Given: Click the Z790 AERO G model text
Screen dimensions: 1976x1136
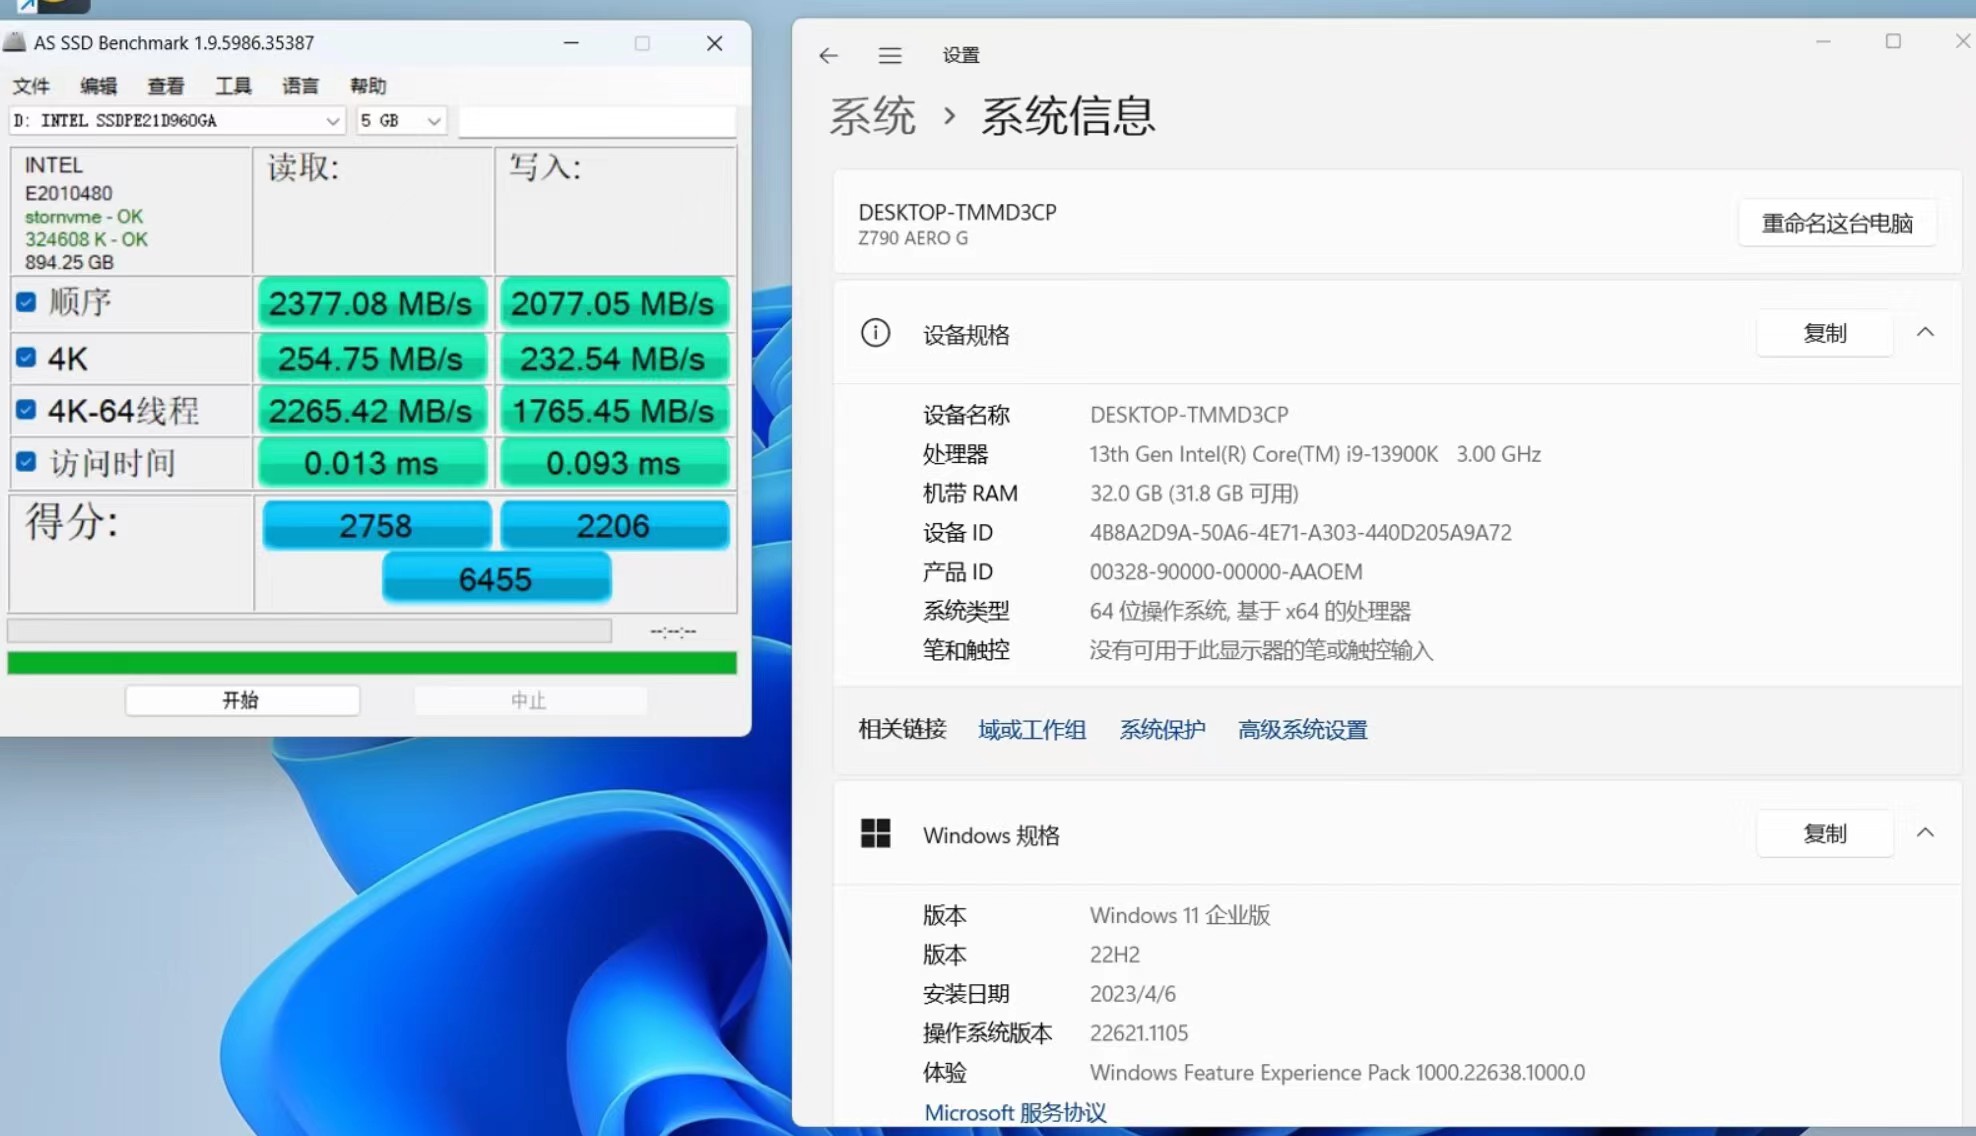Looking at the screenshot, I should click(913, 238).
